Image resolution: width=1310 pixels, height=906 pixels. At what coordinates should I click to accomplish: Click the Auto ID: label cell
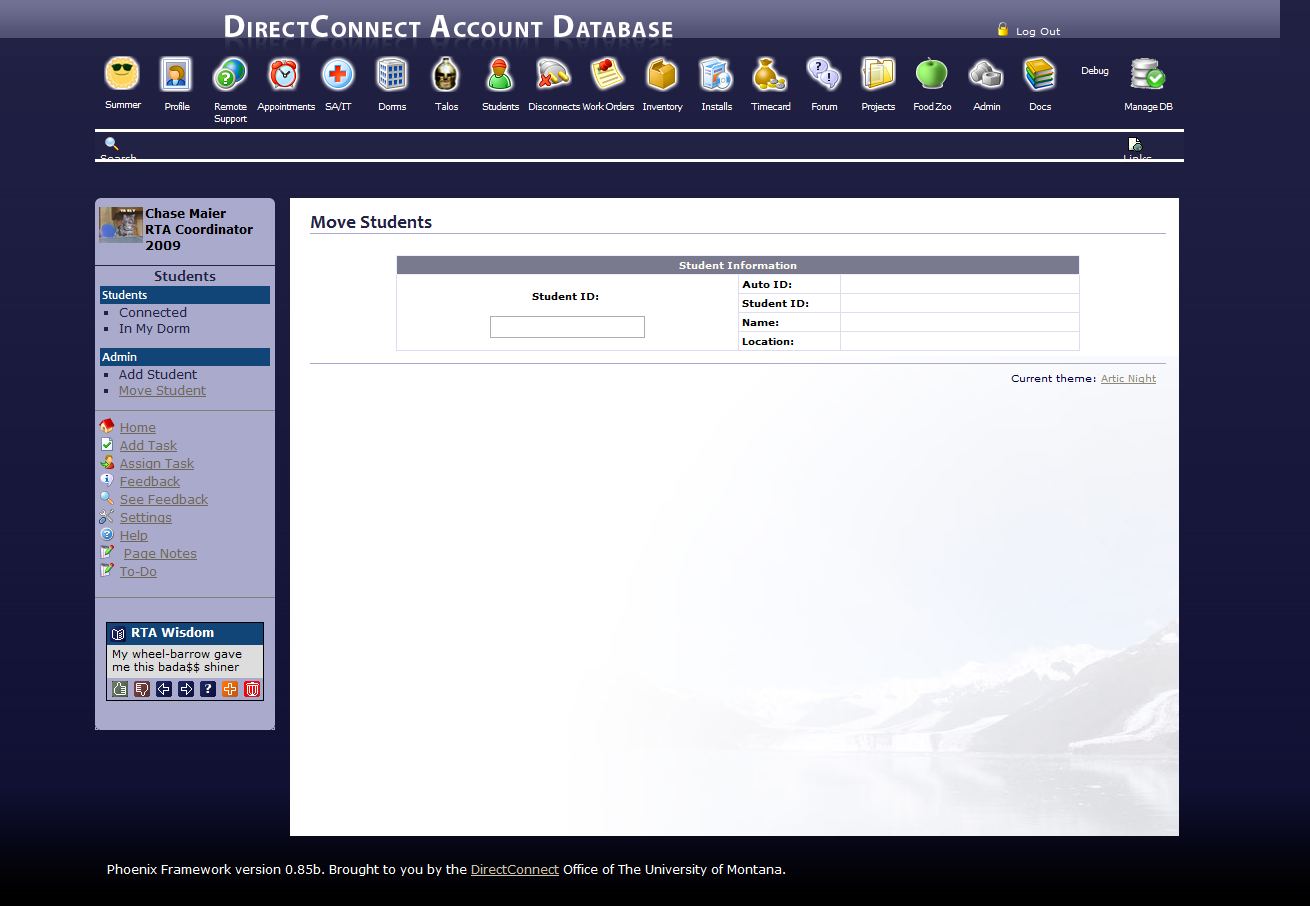[x=789, y=285]
